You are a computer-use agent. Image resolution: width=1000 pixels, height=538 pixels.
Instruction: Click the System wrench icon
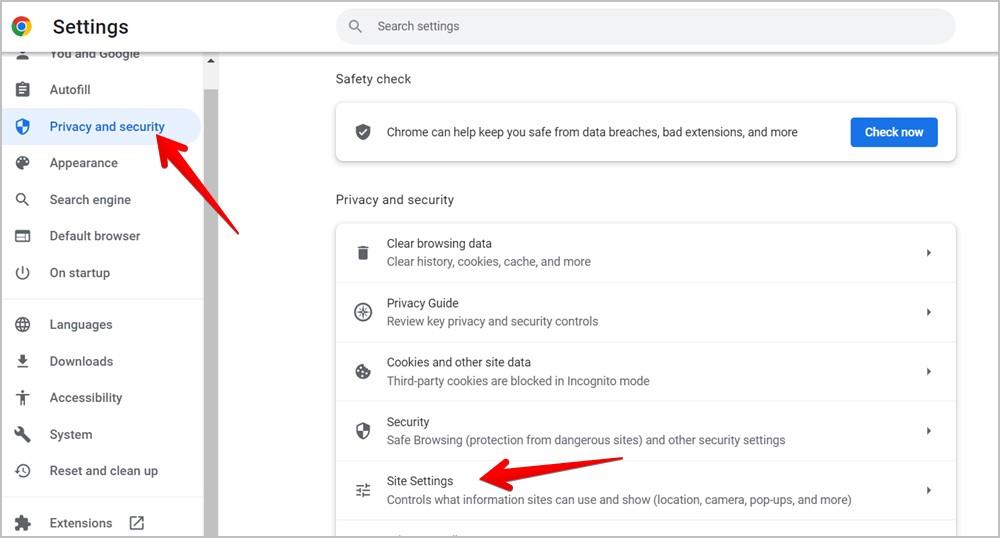point(22,434)
